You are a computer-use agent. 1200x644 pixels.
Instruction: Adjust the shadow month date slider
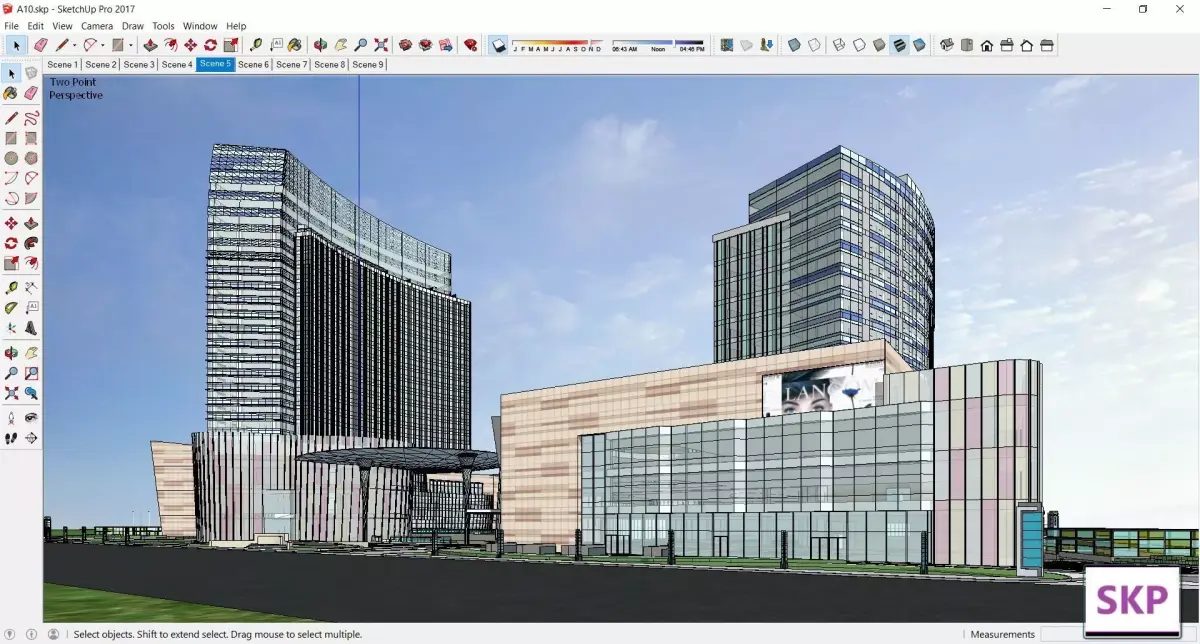pos(558,45)
